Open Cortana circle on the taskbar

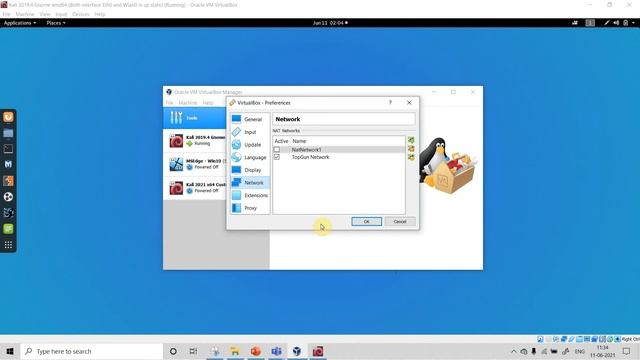[x=173, y=351]
